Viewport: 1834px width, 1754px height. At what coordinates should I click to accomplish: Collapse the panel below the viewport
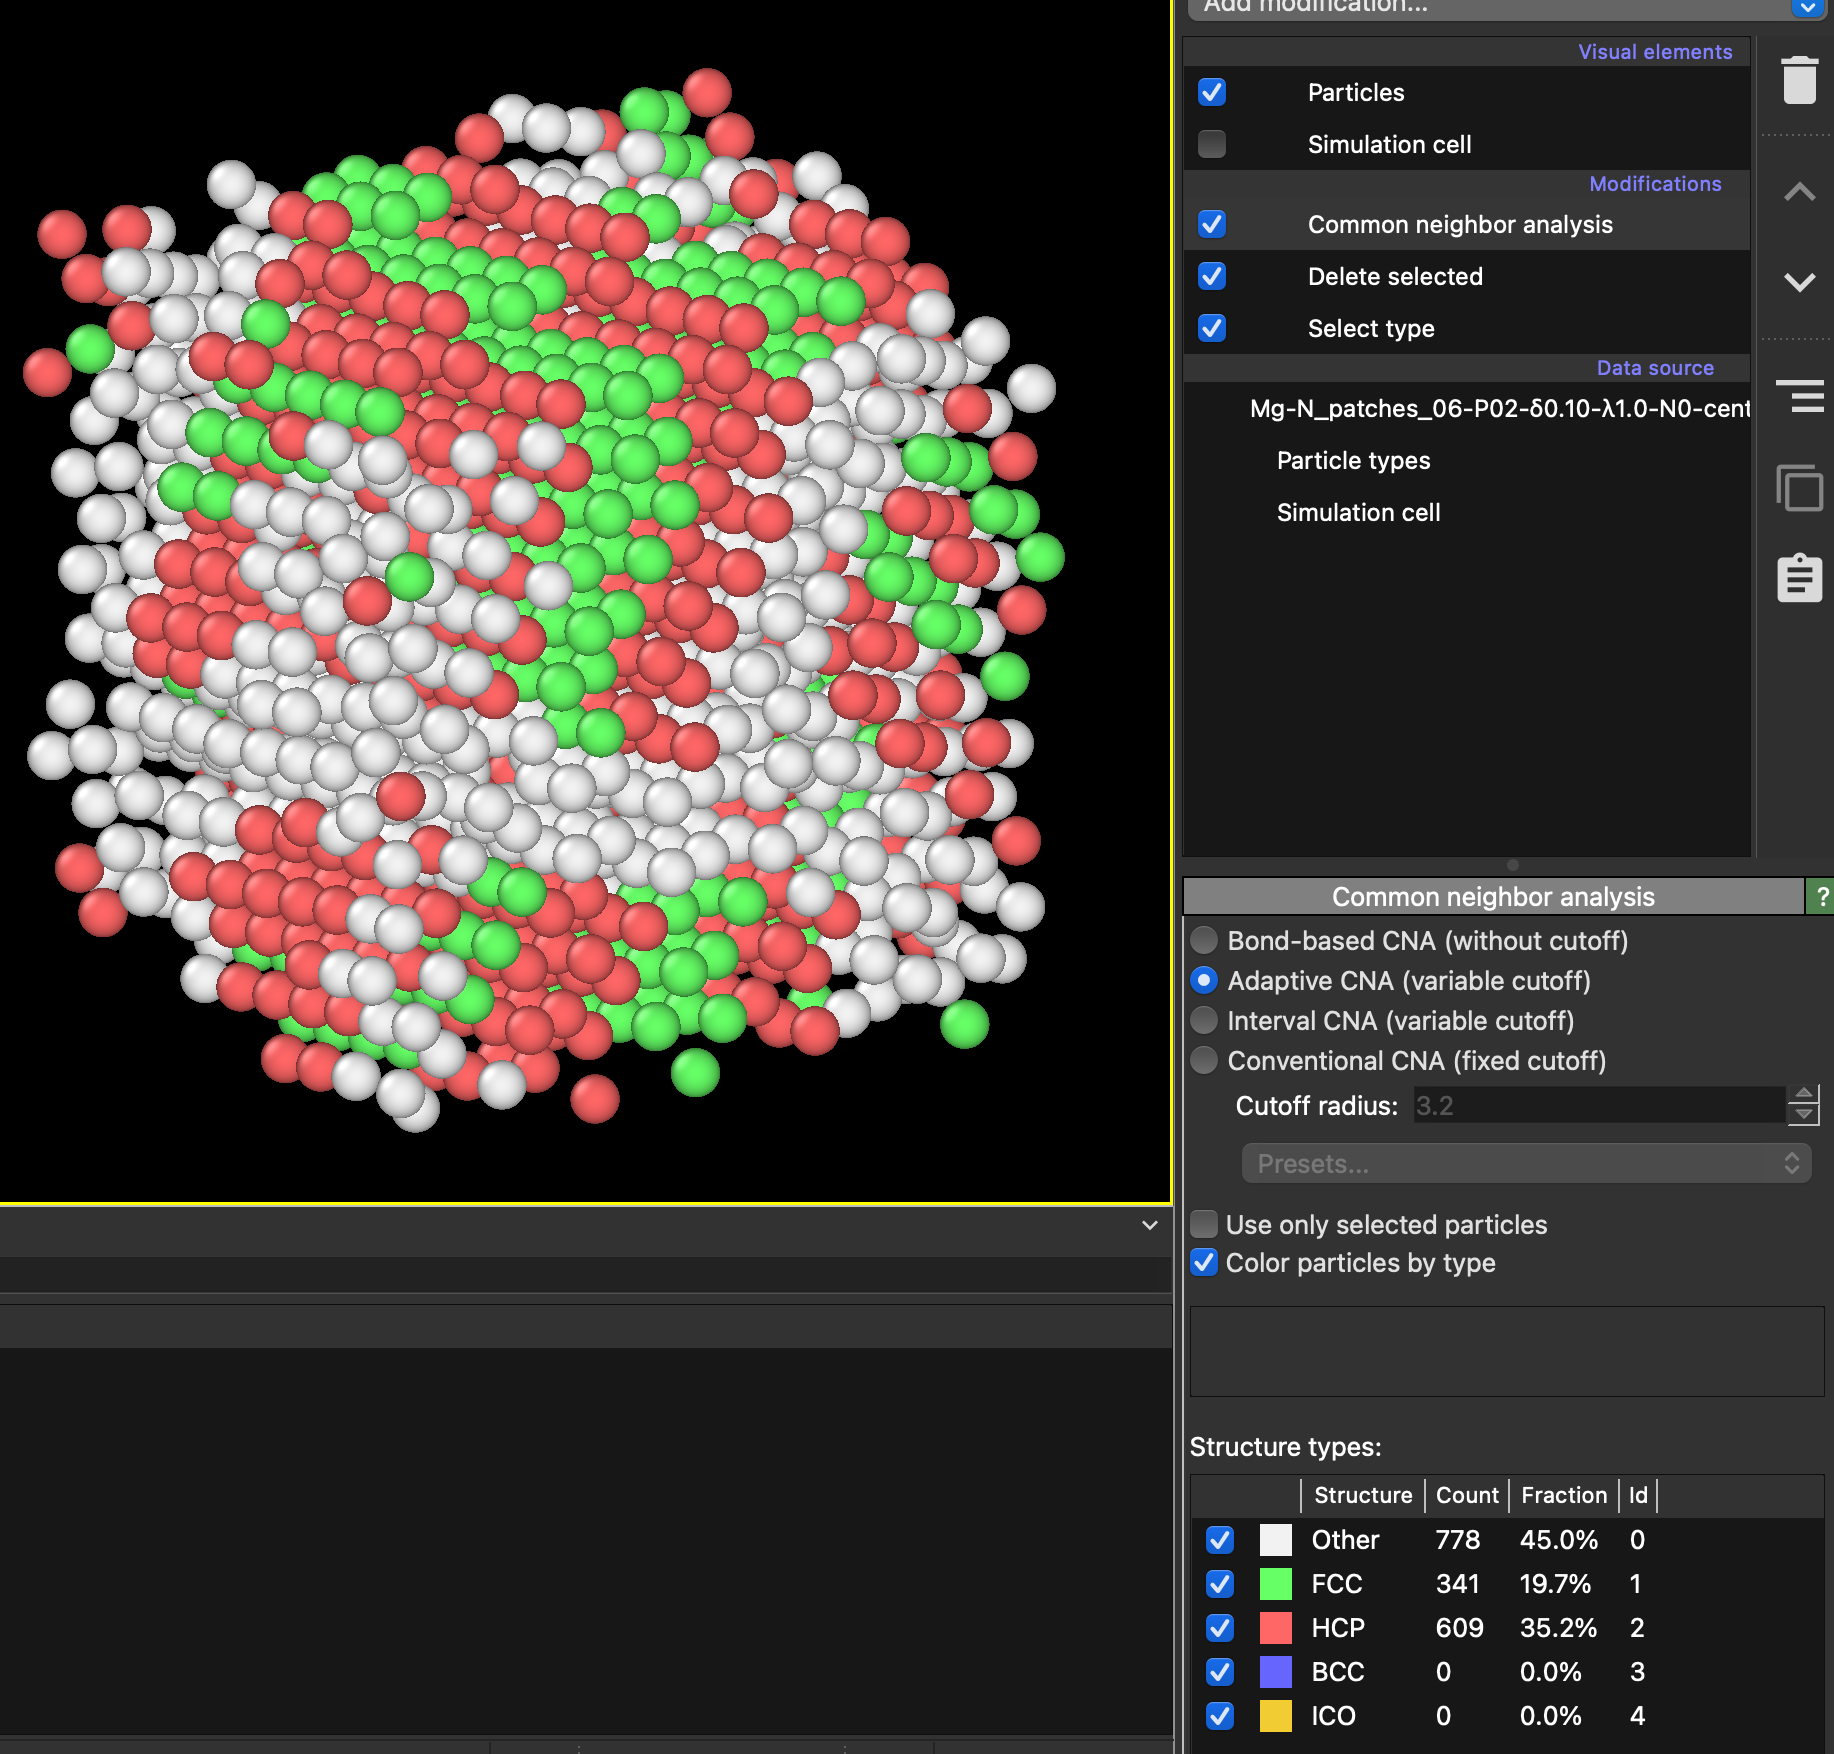[1148, 1225]
